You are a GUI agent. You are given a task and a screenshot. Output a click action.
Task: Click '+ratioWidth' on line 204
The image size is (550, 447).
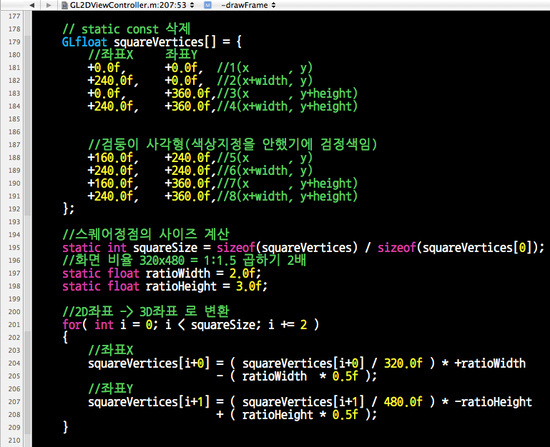(490, 363)
